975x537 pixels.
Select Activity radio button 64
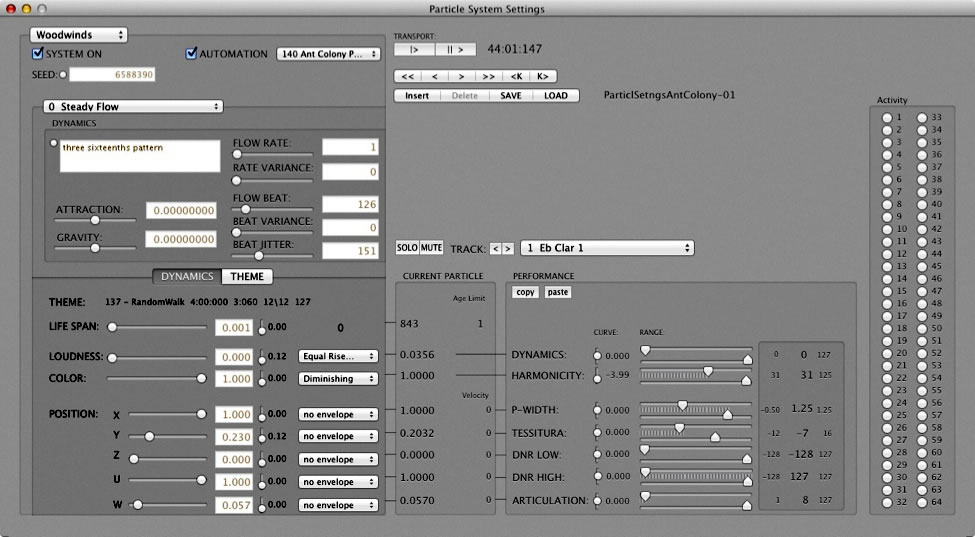click(922, 502)
